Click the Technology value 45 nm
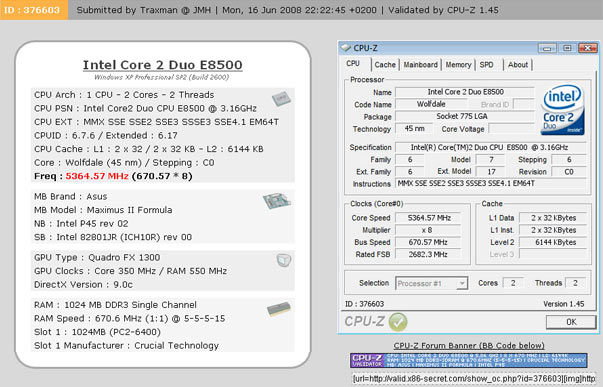The image size is (603, 387). tap(414, 128)
